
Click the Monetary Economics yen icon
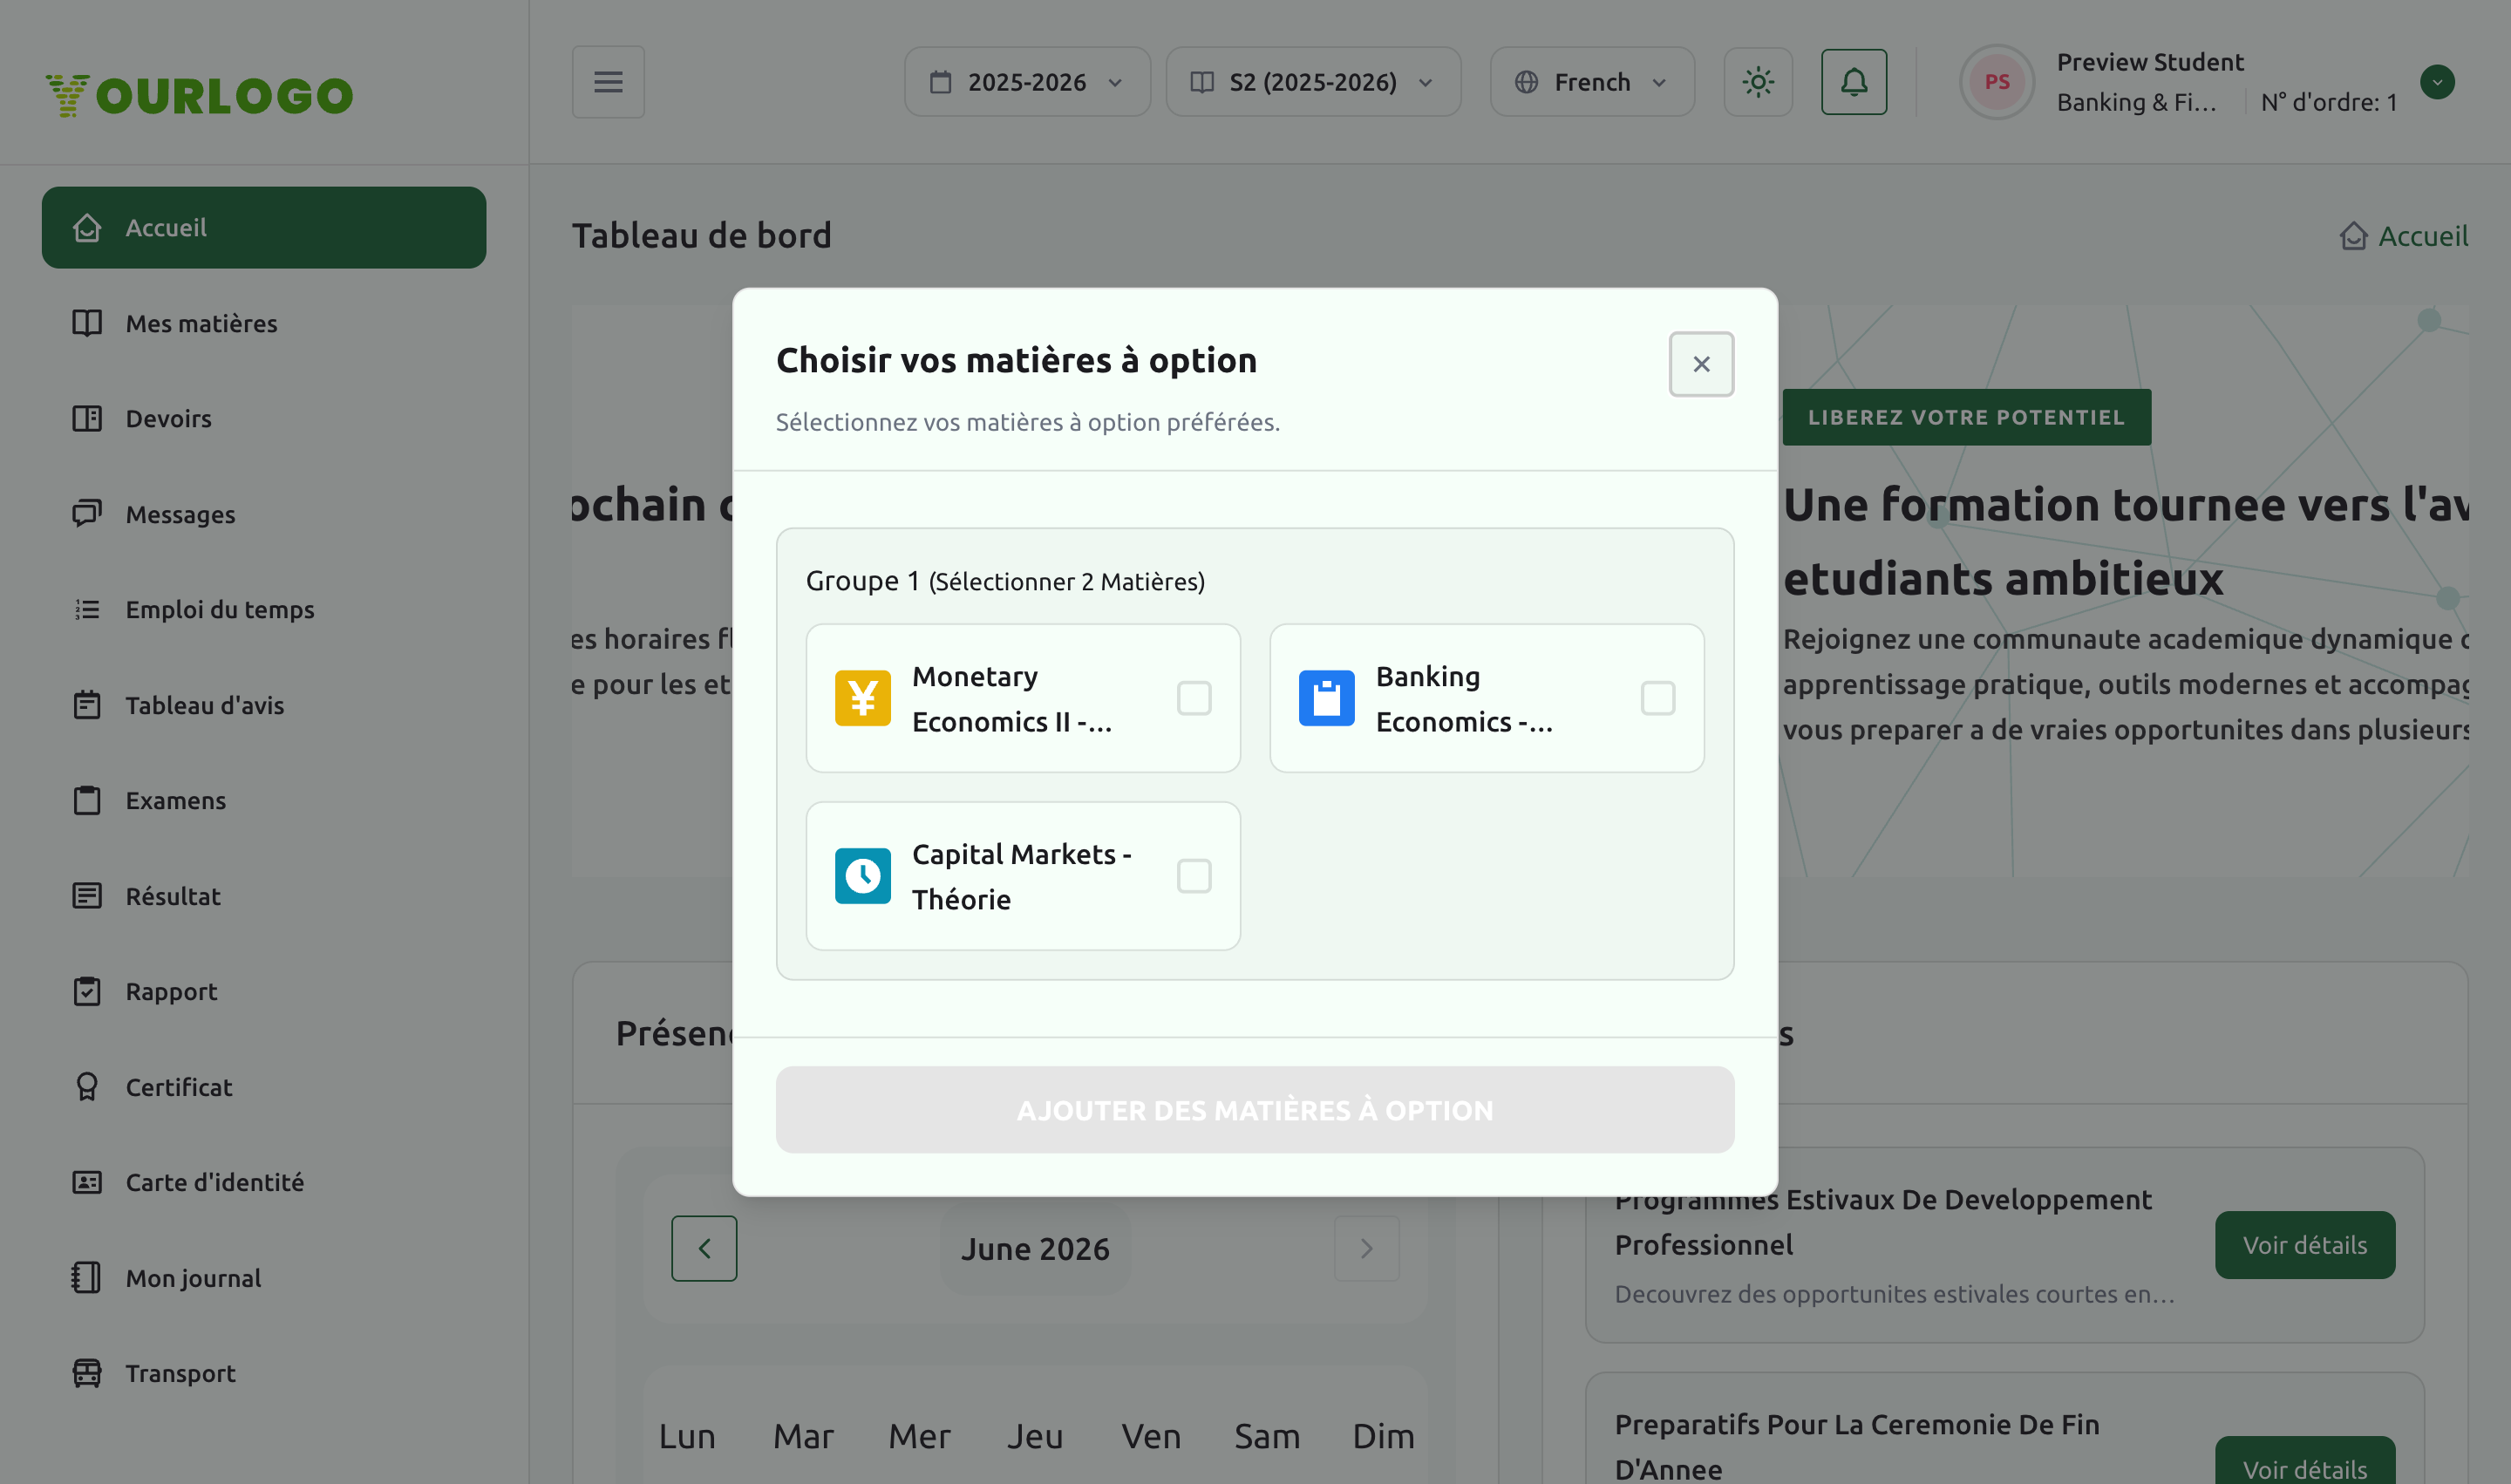pos(863,698)
